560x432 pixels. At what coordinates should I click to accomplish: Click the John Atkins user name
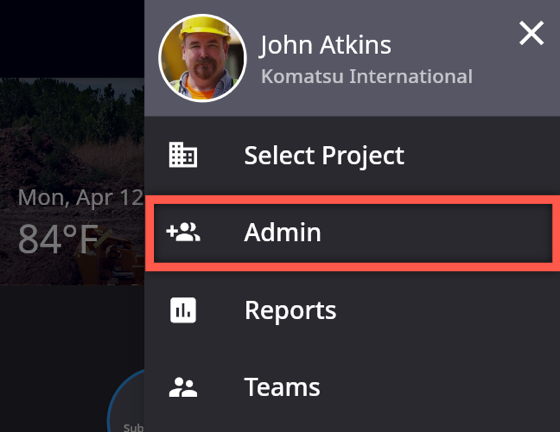(x=325, y=45)
